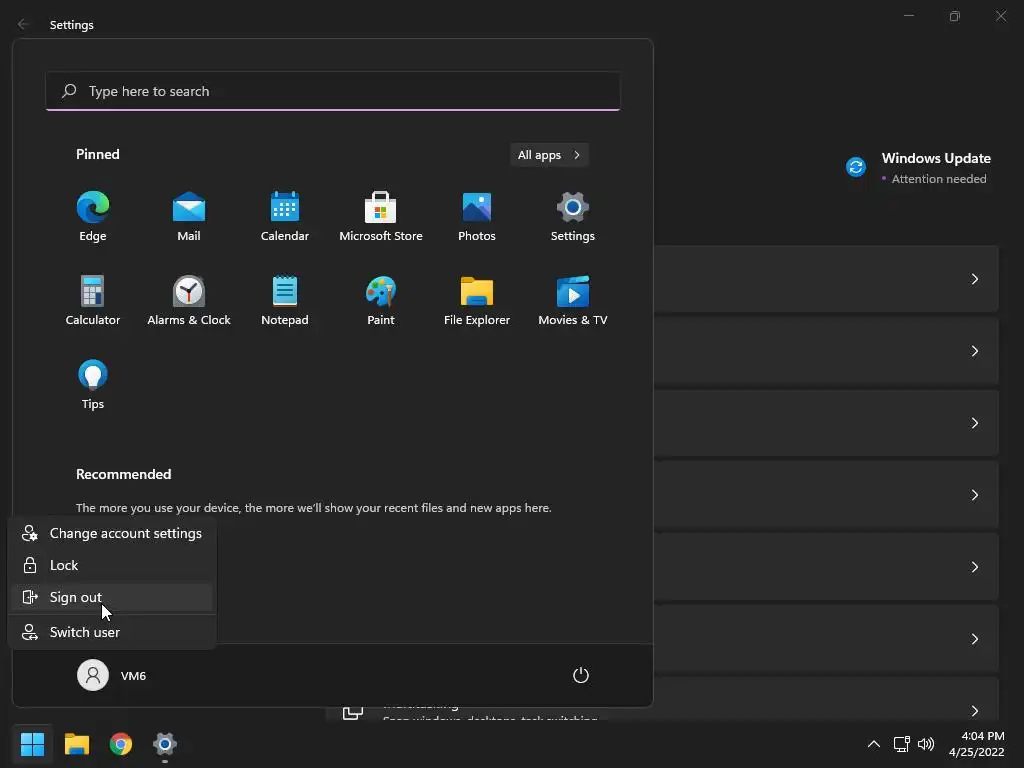
Task: Click the VM6 account name
Action: point(133,676)
